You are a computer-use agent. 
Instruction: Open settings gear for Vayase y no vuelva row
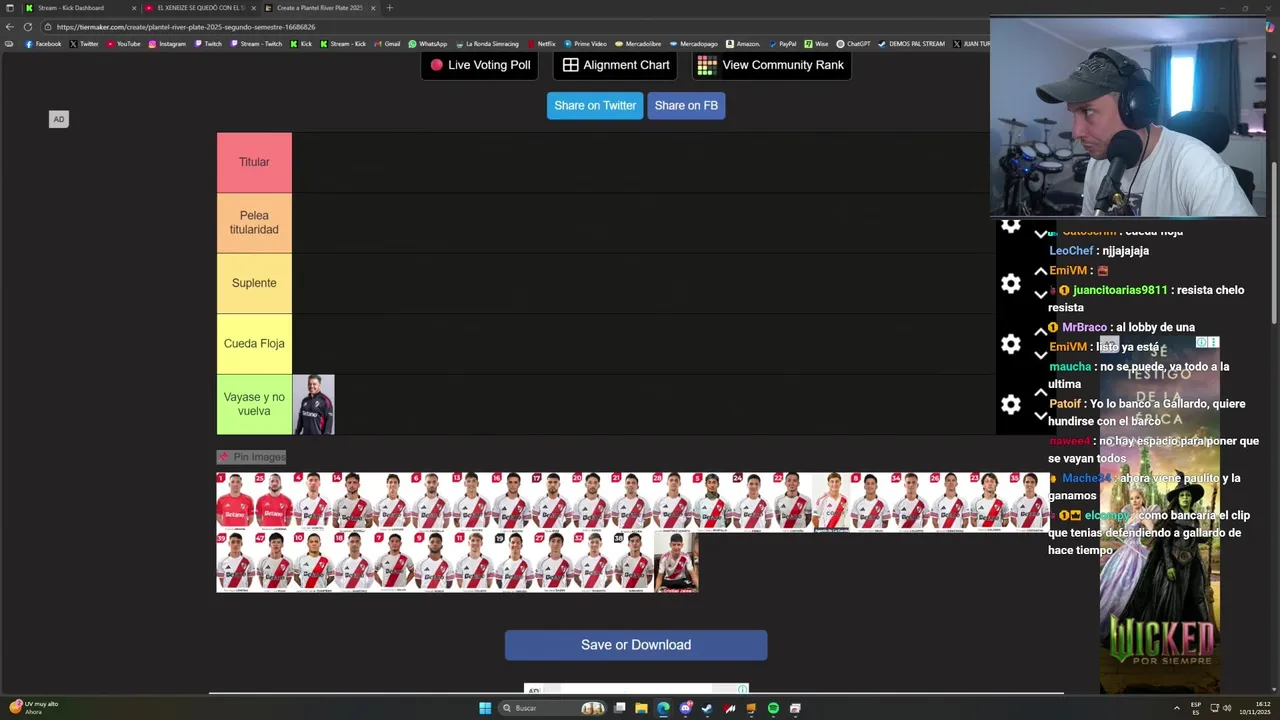coord(1011,405)
